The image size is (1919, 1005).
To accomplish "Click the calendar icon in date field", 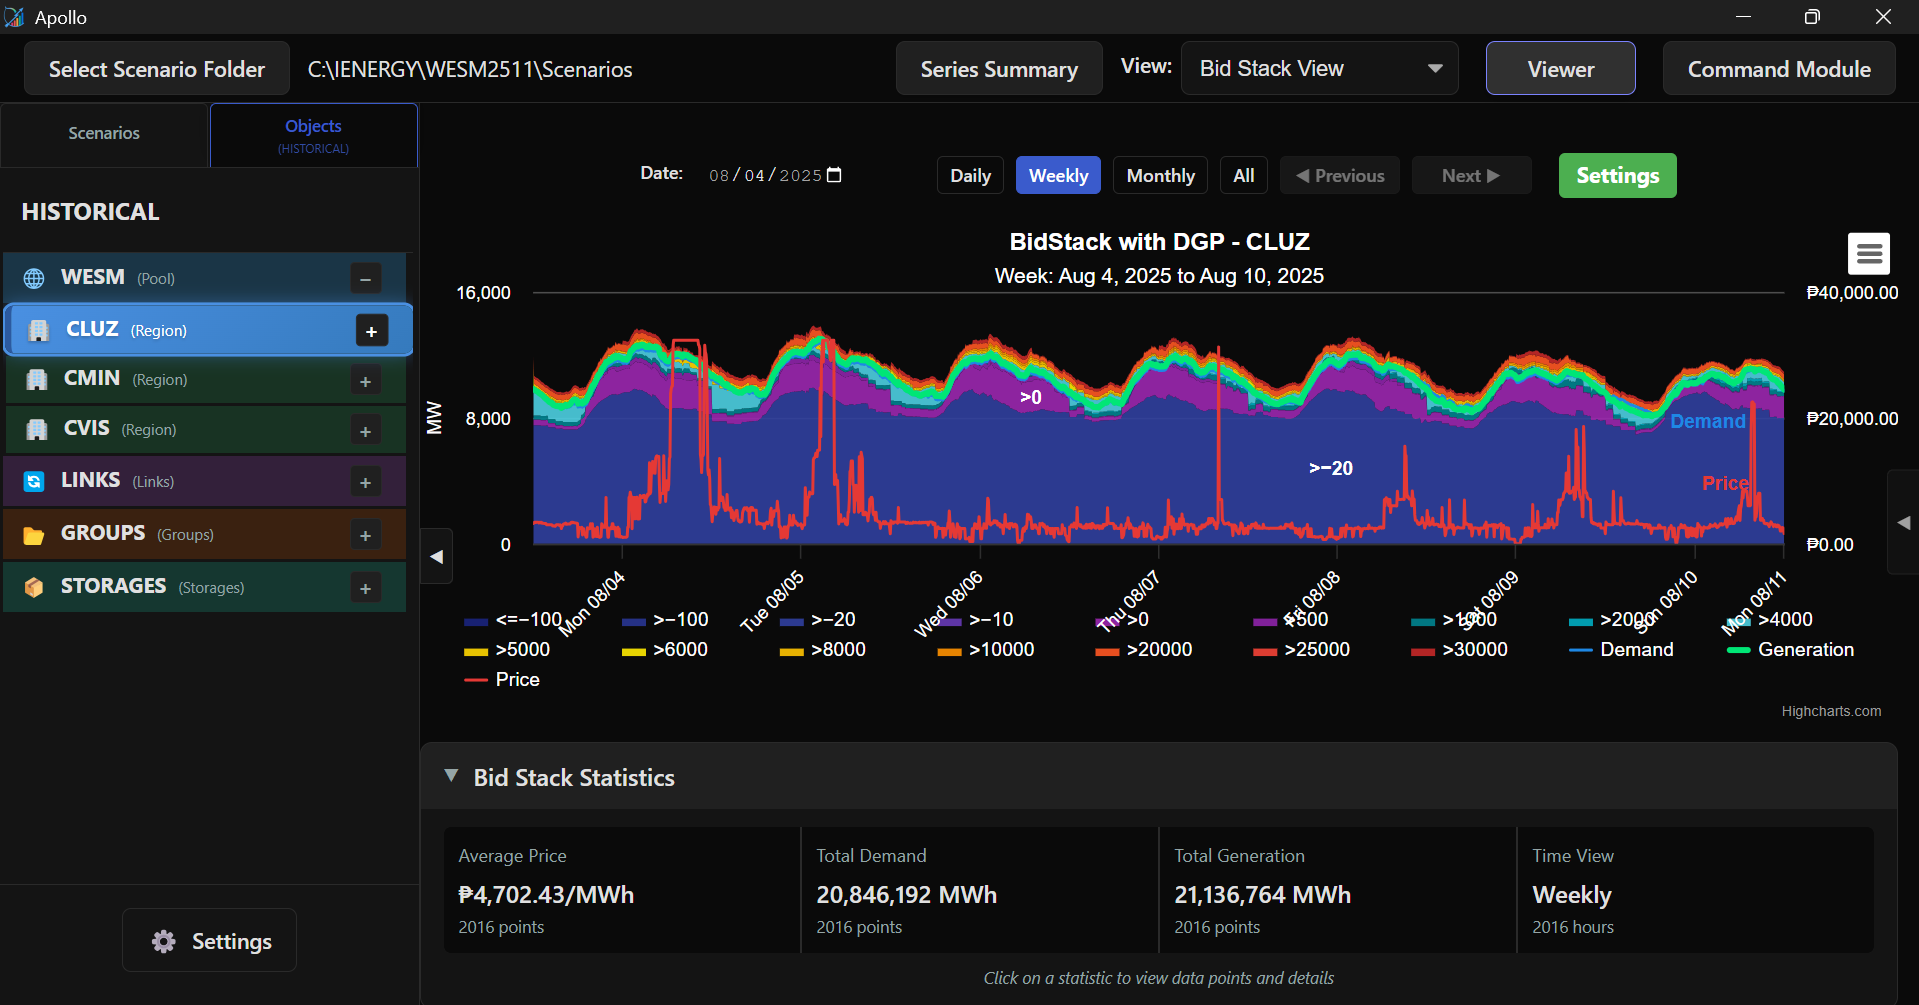I will (x=835, y=175).
